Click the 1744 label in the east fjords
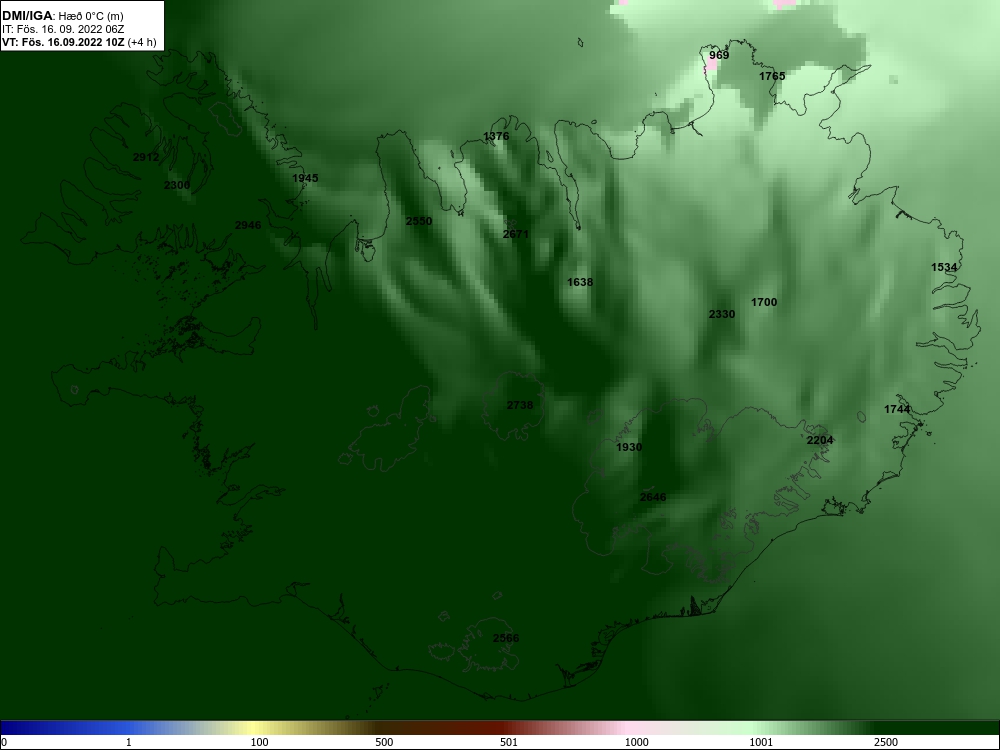The width and height of the screenshot is (1000, 750). [897, 409]
